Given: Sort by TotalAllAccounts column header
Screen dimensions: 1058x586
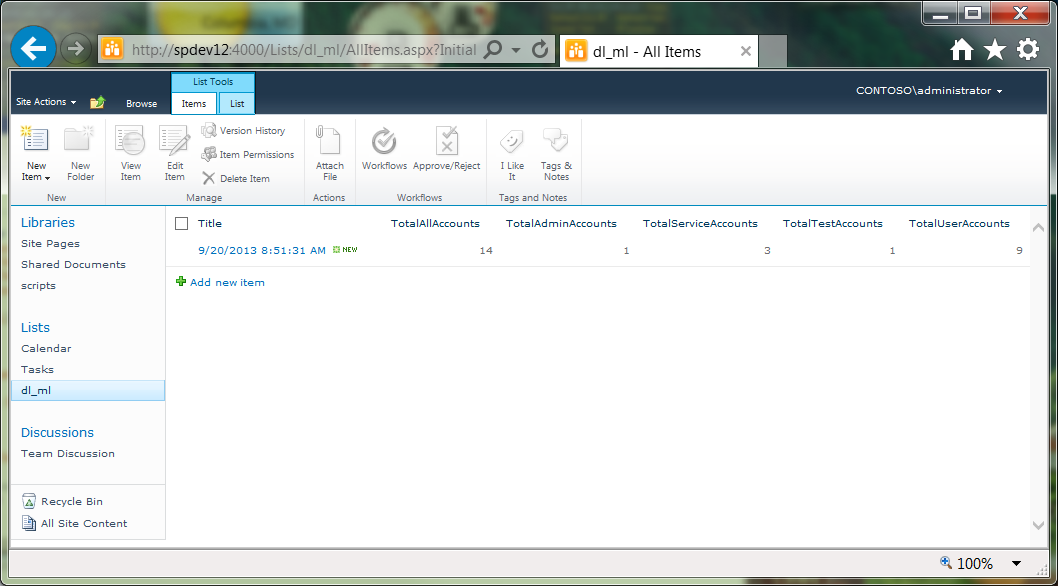Looking at the screenshot, I should click(x=435, y=223).
